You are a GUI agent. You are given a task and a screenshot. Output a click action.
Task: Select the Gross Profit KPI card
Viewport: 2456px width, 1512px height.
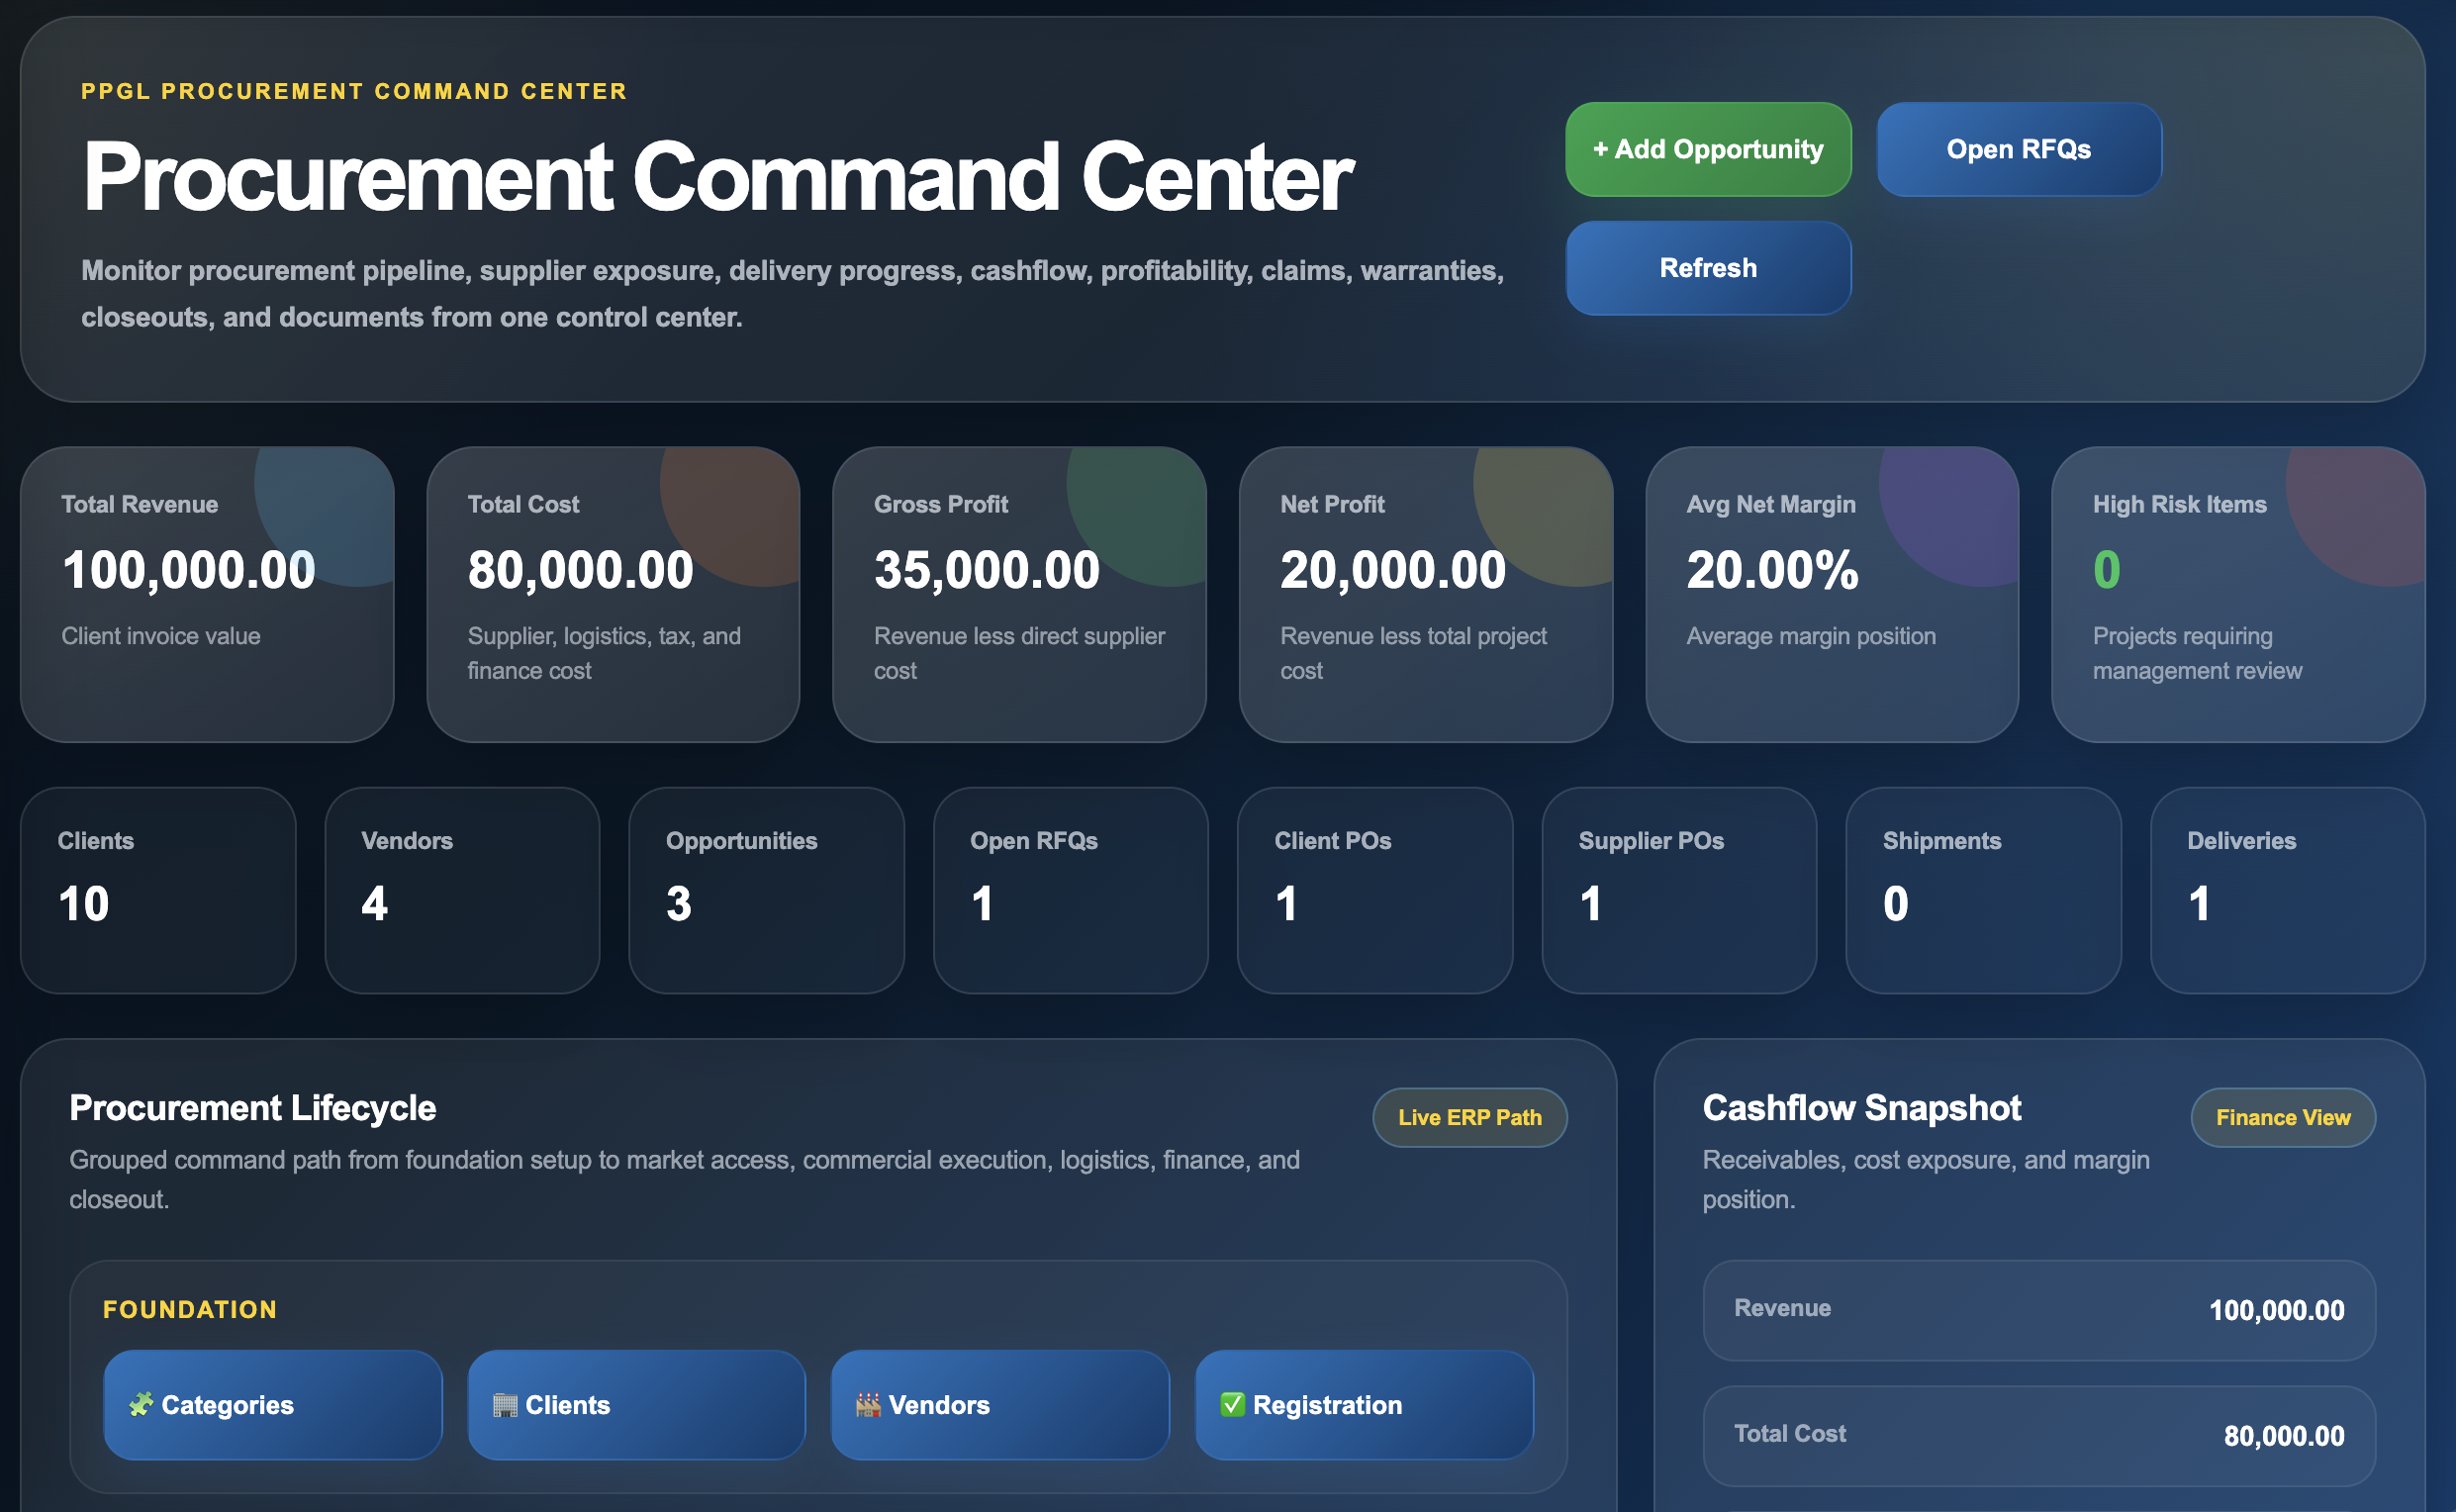[x=1019, y=594]
